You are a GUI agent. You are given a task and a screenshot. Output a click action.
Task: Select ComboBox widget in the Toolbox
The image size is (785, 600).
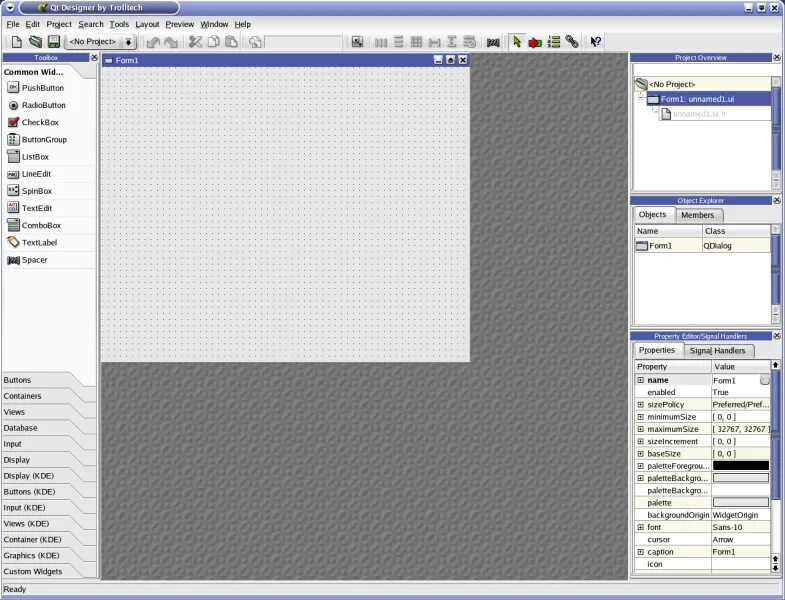click(x=49, y=225)
